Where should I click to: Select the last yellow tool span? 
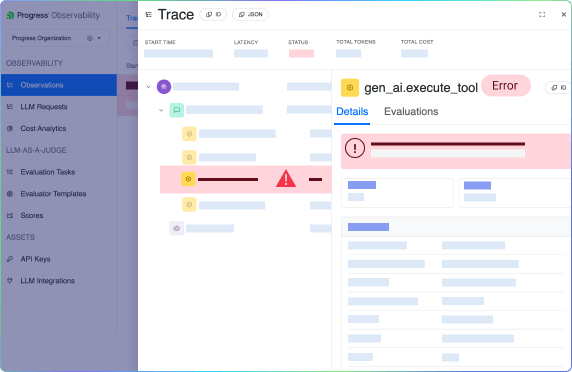click(189, 205)
